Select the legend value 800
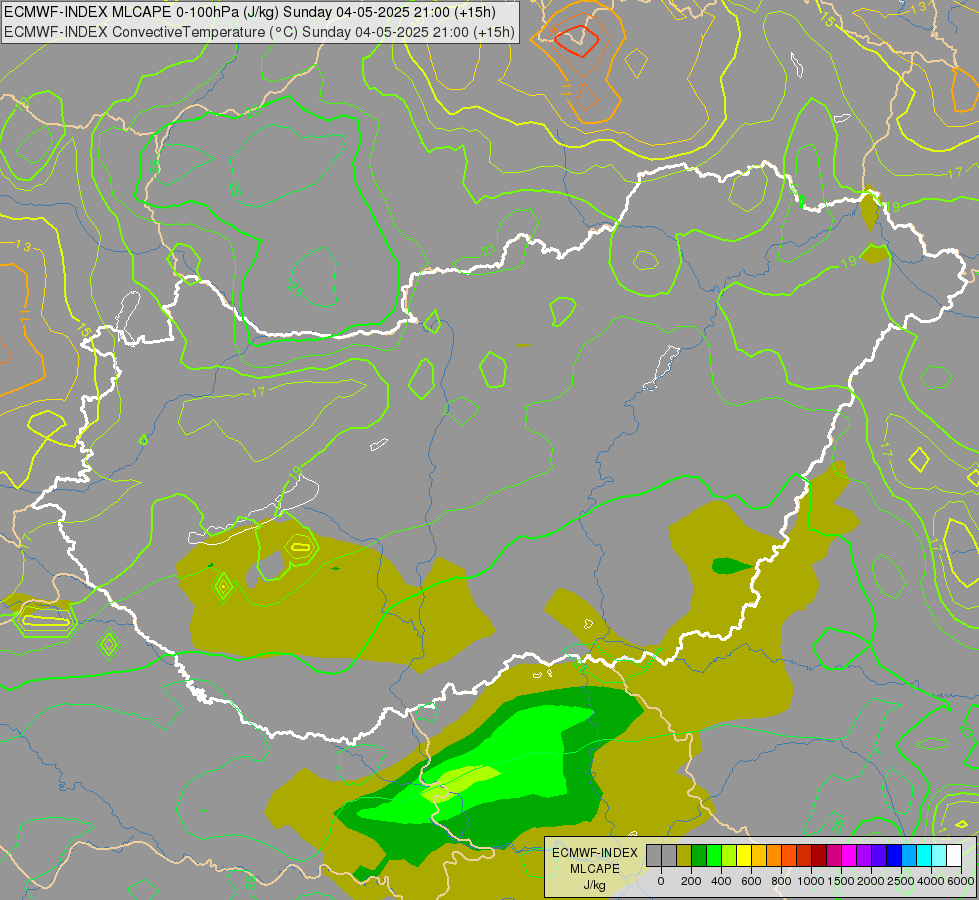Viewport: 979px width, 900px height. (x=781, y=881)
